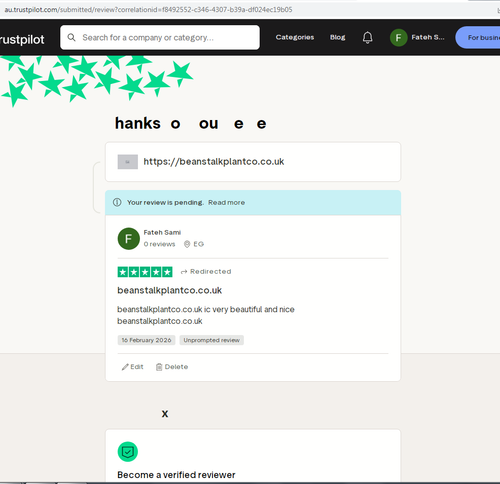Click the EG country label
Image resolution: width=500 pixels, height=484 pixels.
[x=199, y=244]
